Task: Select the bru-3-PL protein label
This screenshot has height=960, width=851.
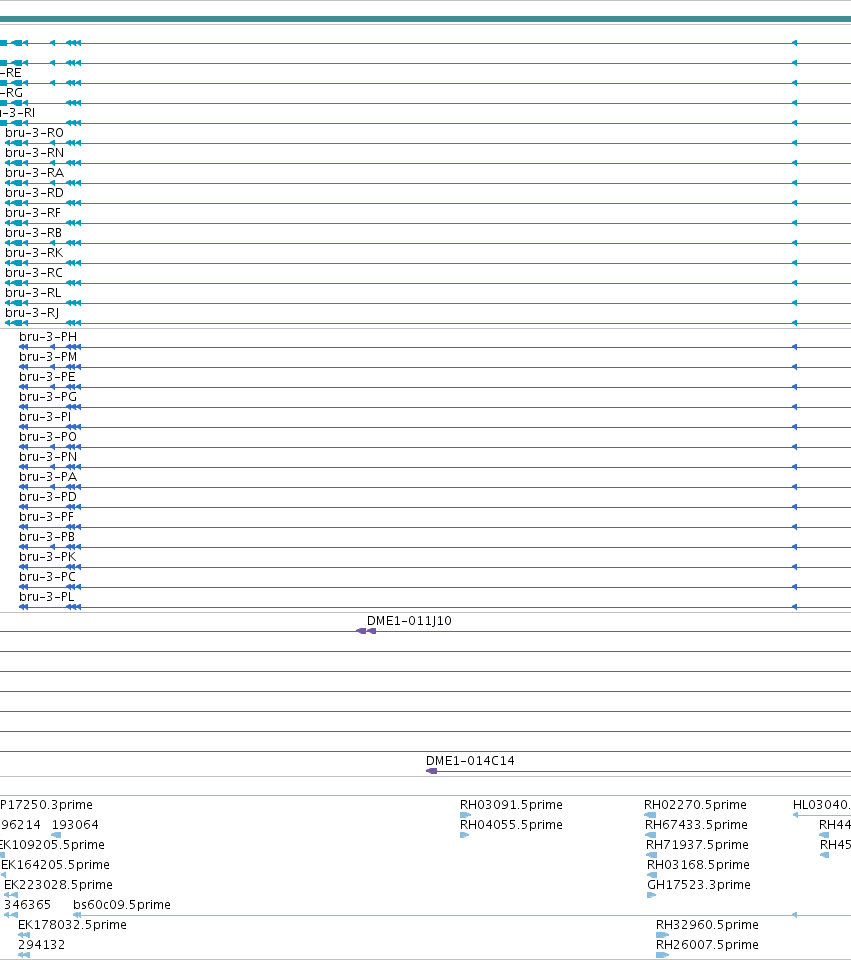Action: tap(47, 597)
